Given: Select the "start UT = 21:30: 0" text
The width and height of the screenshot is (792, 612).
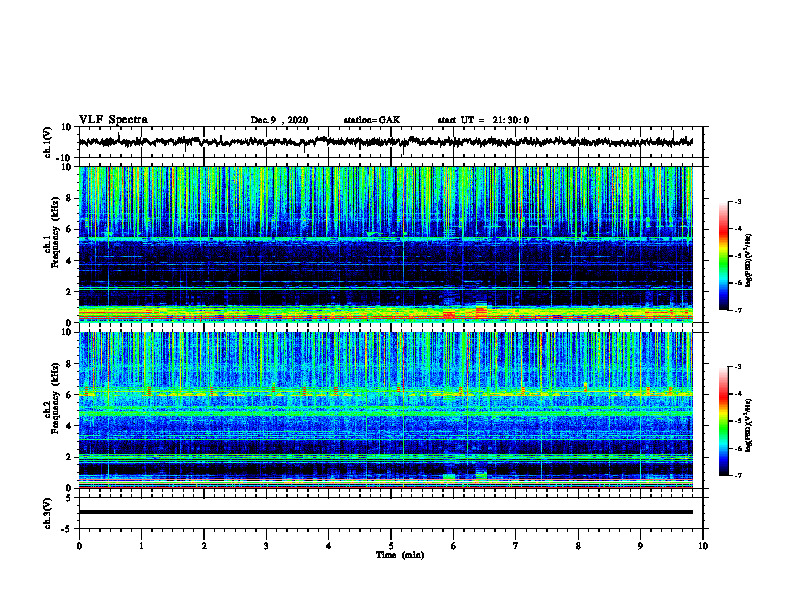Looking at the screenshot, I should click(483, 120).
